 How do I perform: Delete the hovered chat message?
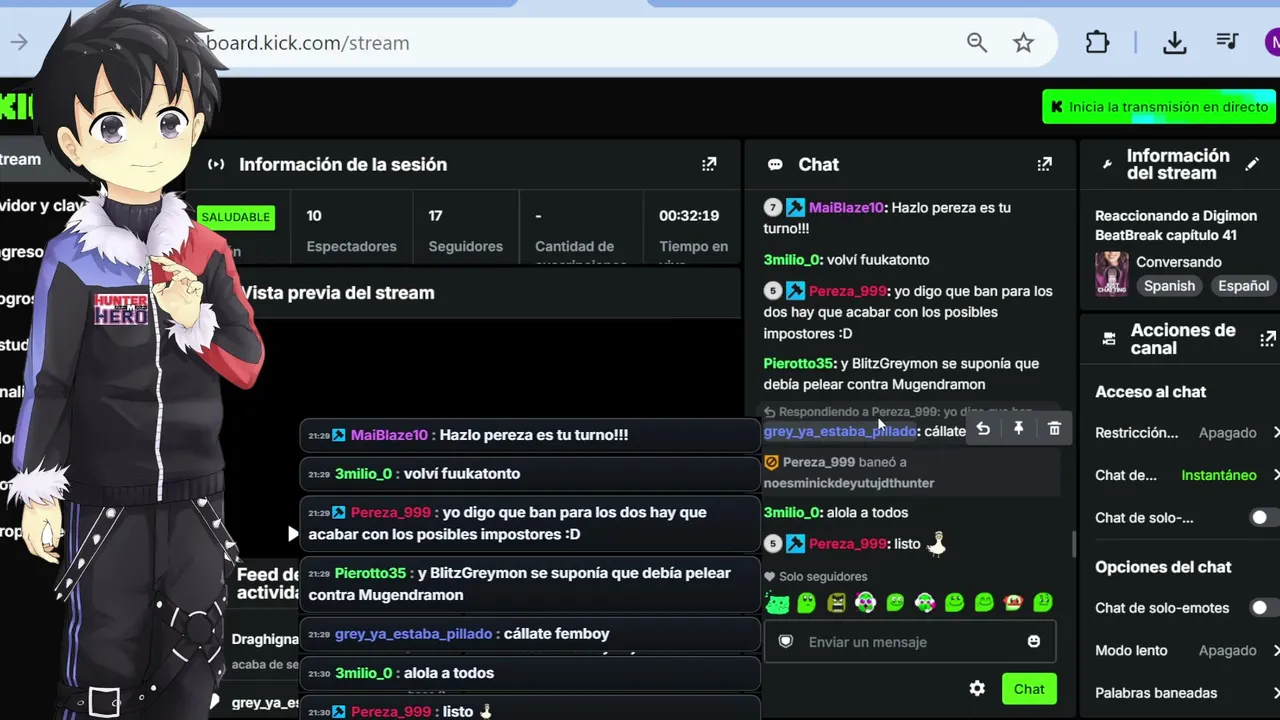pyautogui.click(x=1054, y=429)
